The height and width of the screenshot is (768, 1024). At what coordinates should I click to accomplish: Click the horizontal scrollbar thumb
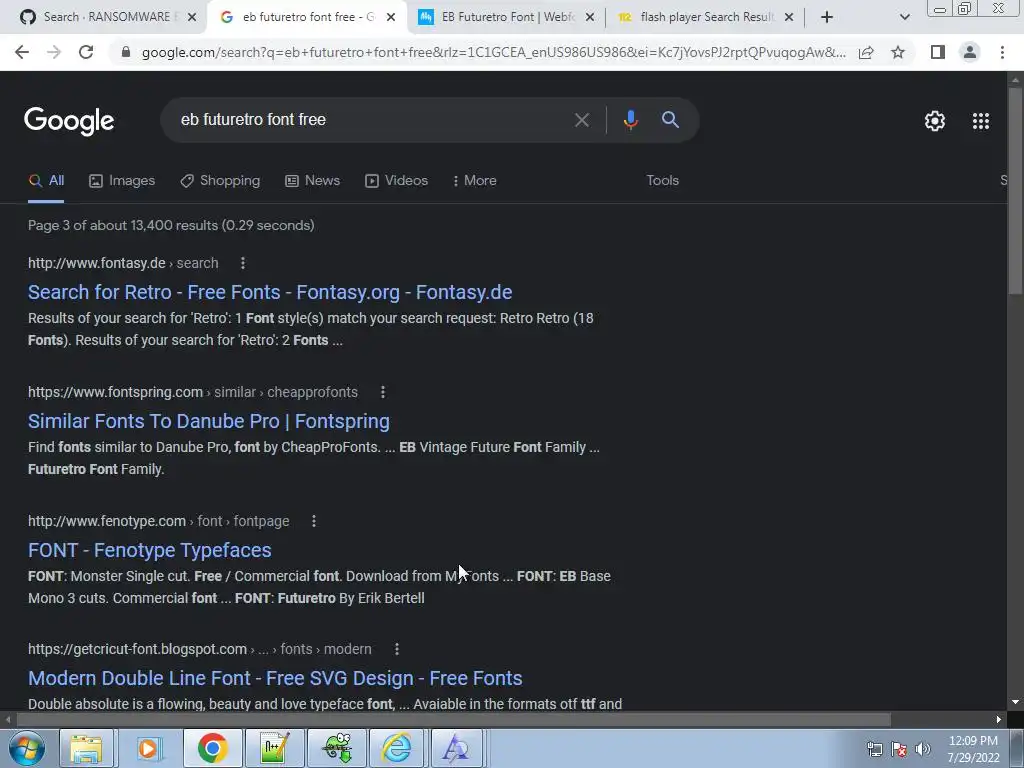point(453,720)
